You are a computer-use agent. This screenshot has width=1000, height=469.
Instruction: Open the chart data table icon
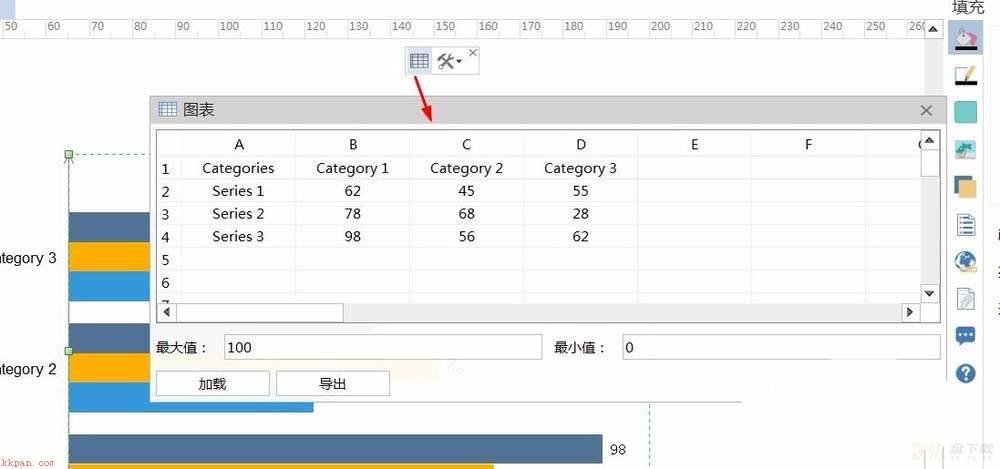pos(419,61)
